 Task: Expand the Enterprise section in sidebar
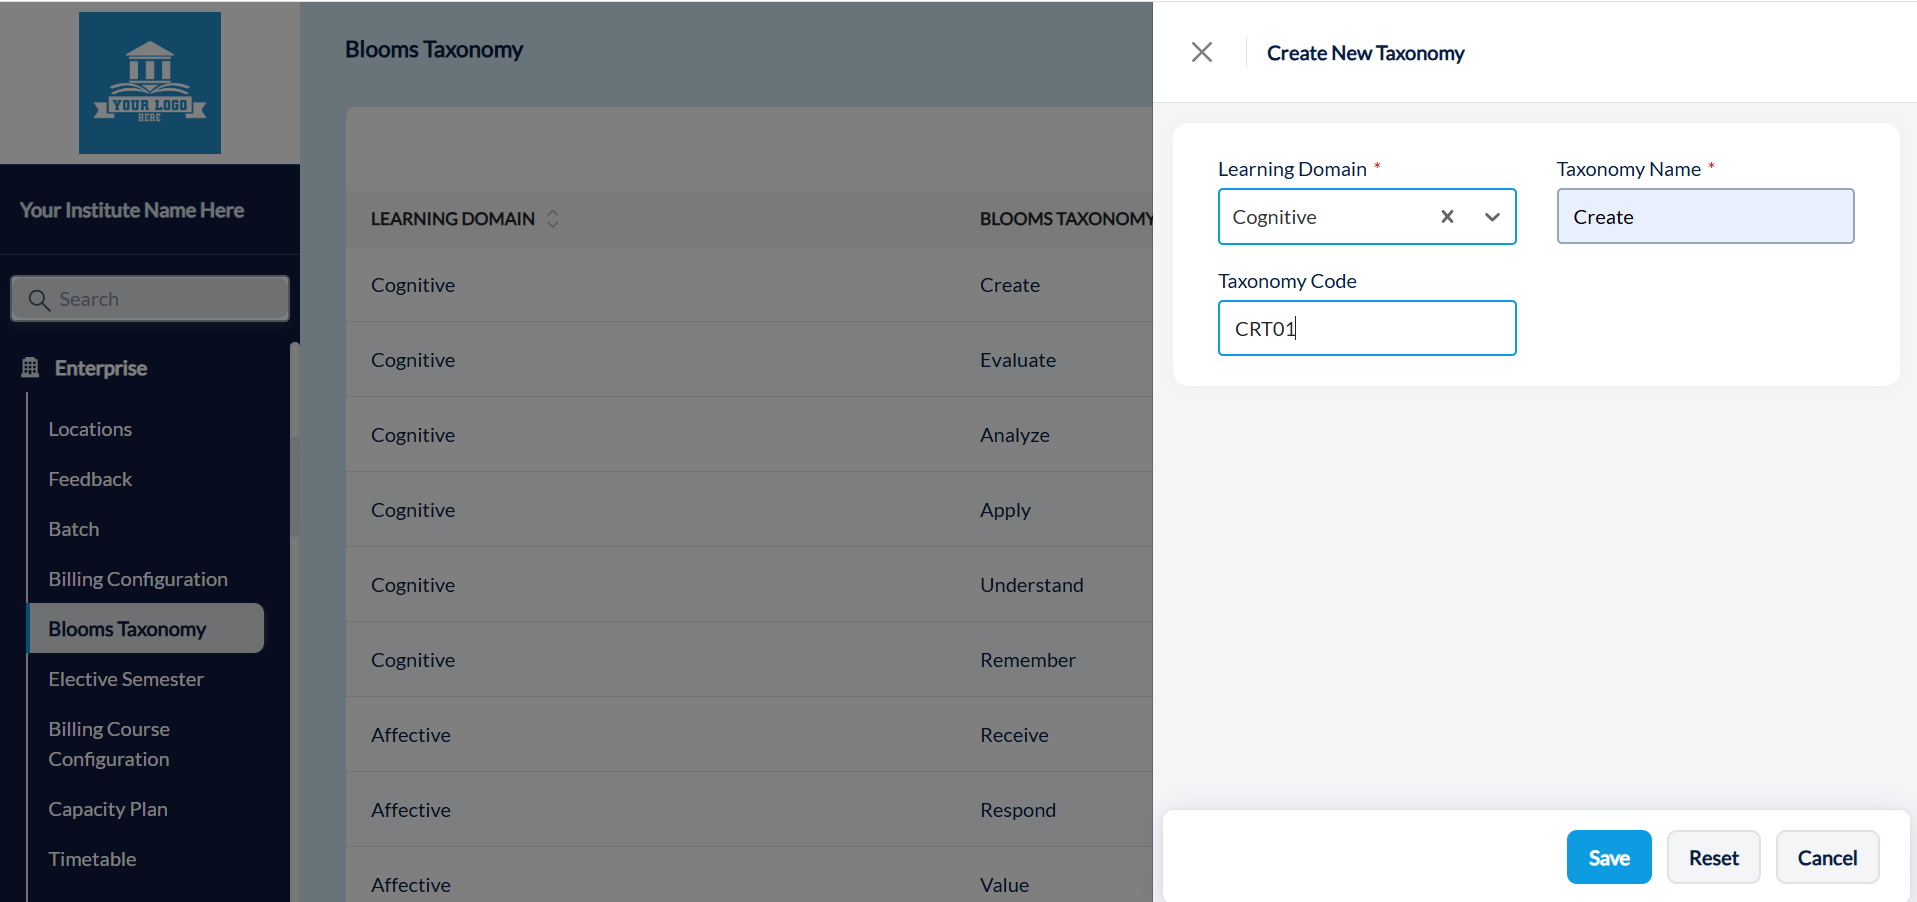[x=99, y=368]
